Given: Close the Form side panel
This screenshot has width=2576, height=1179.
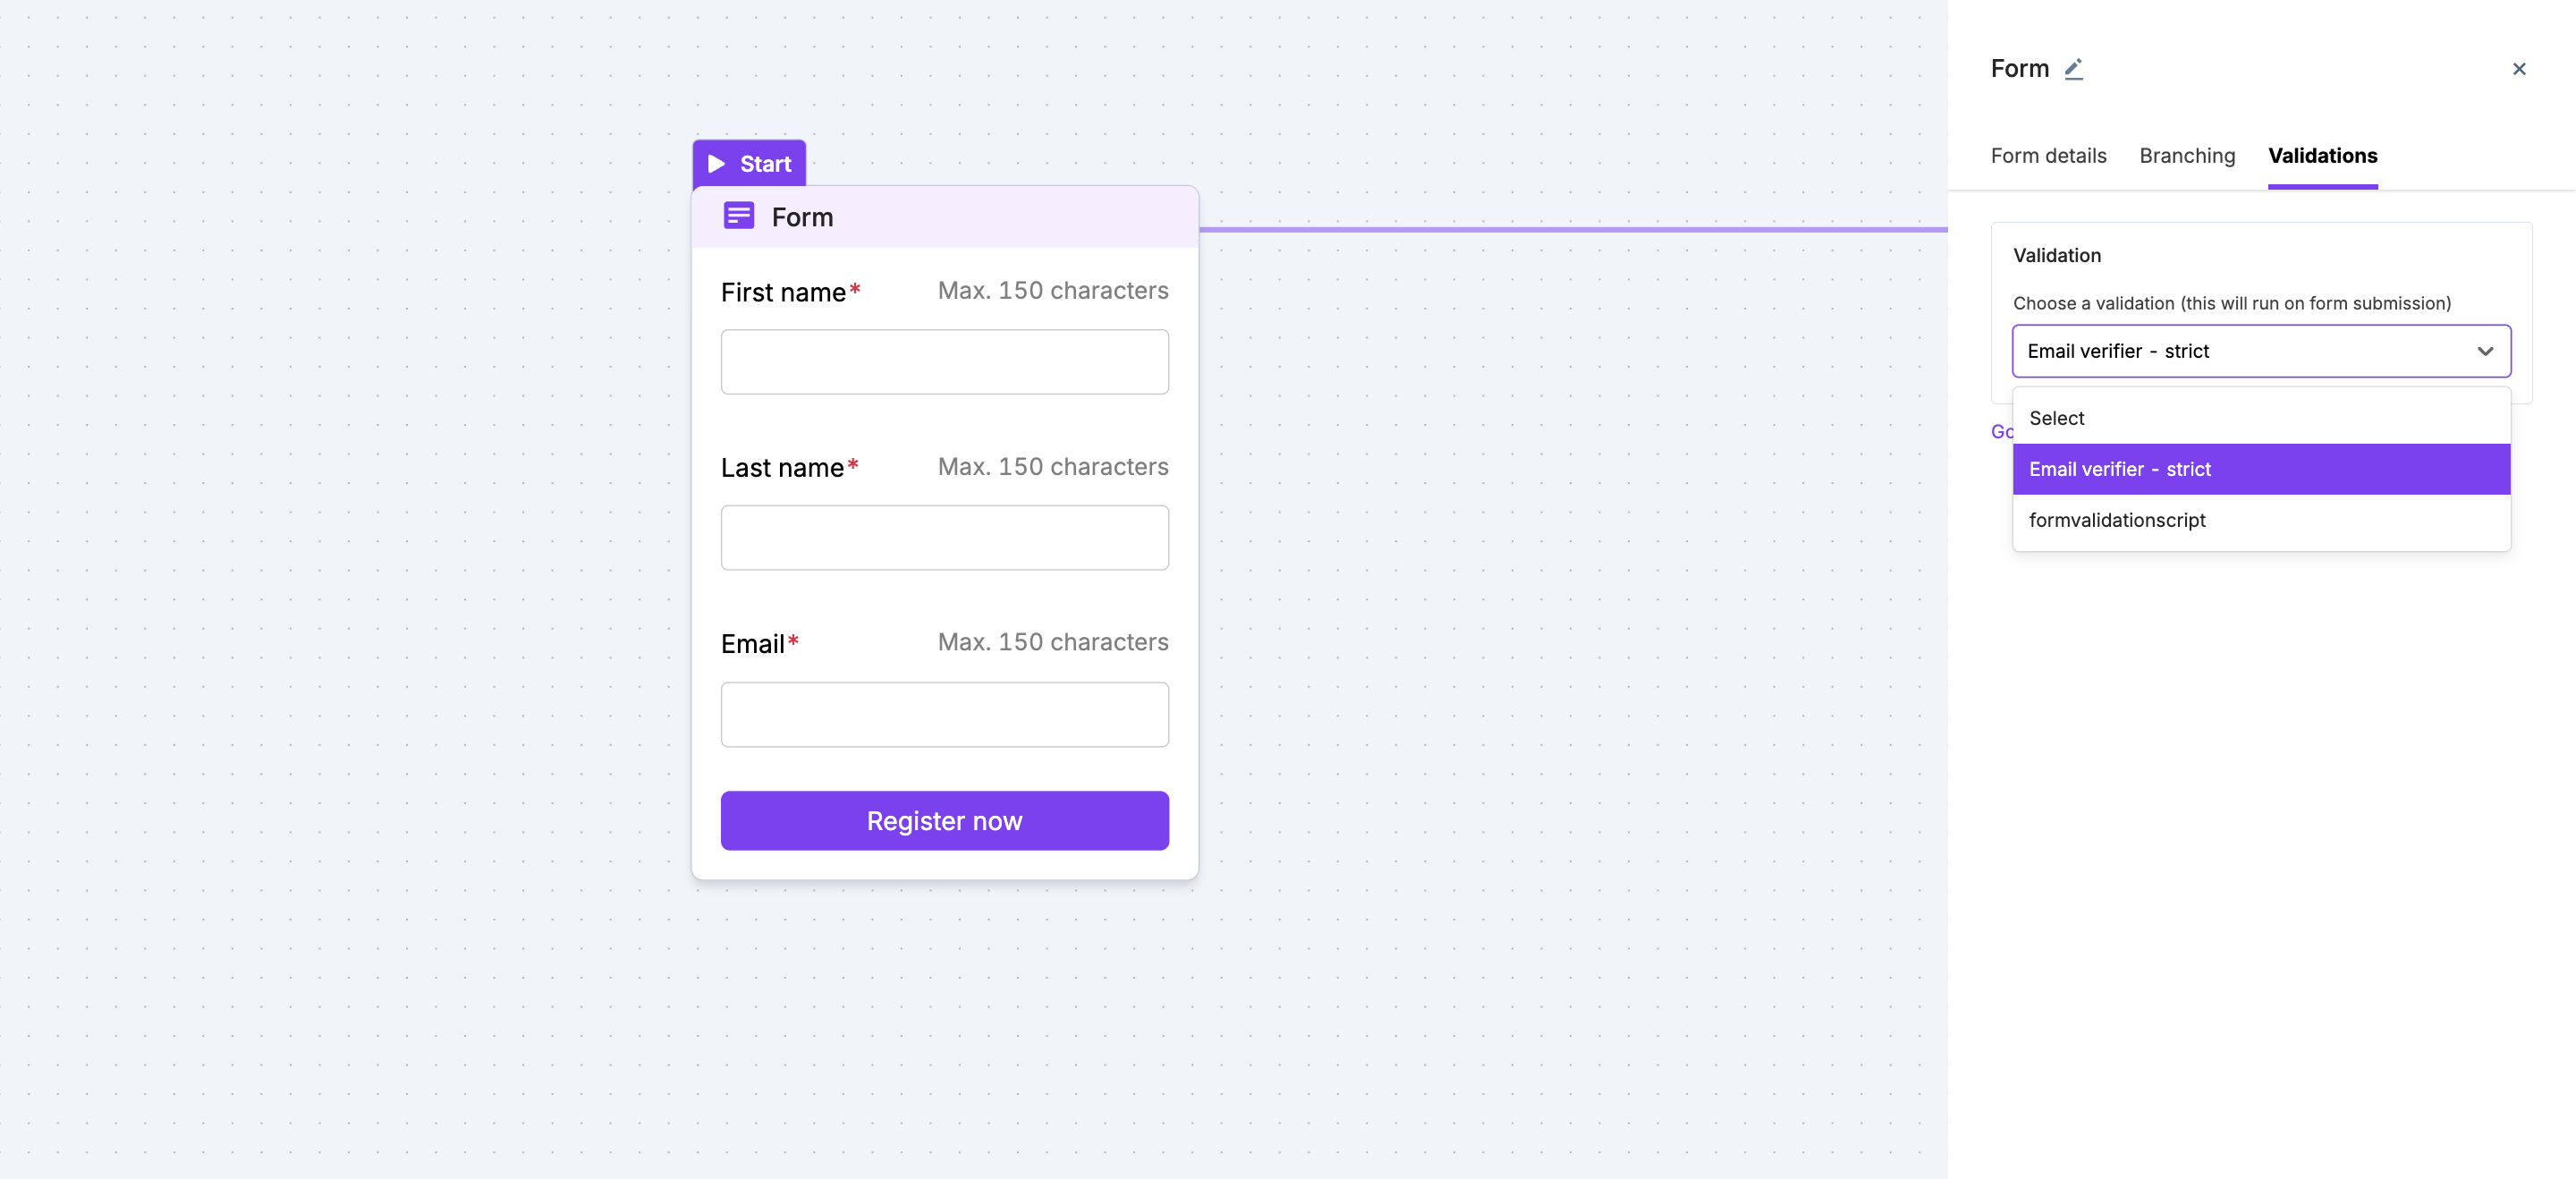Looking at the screenshot, I should click(2518, 69).
